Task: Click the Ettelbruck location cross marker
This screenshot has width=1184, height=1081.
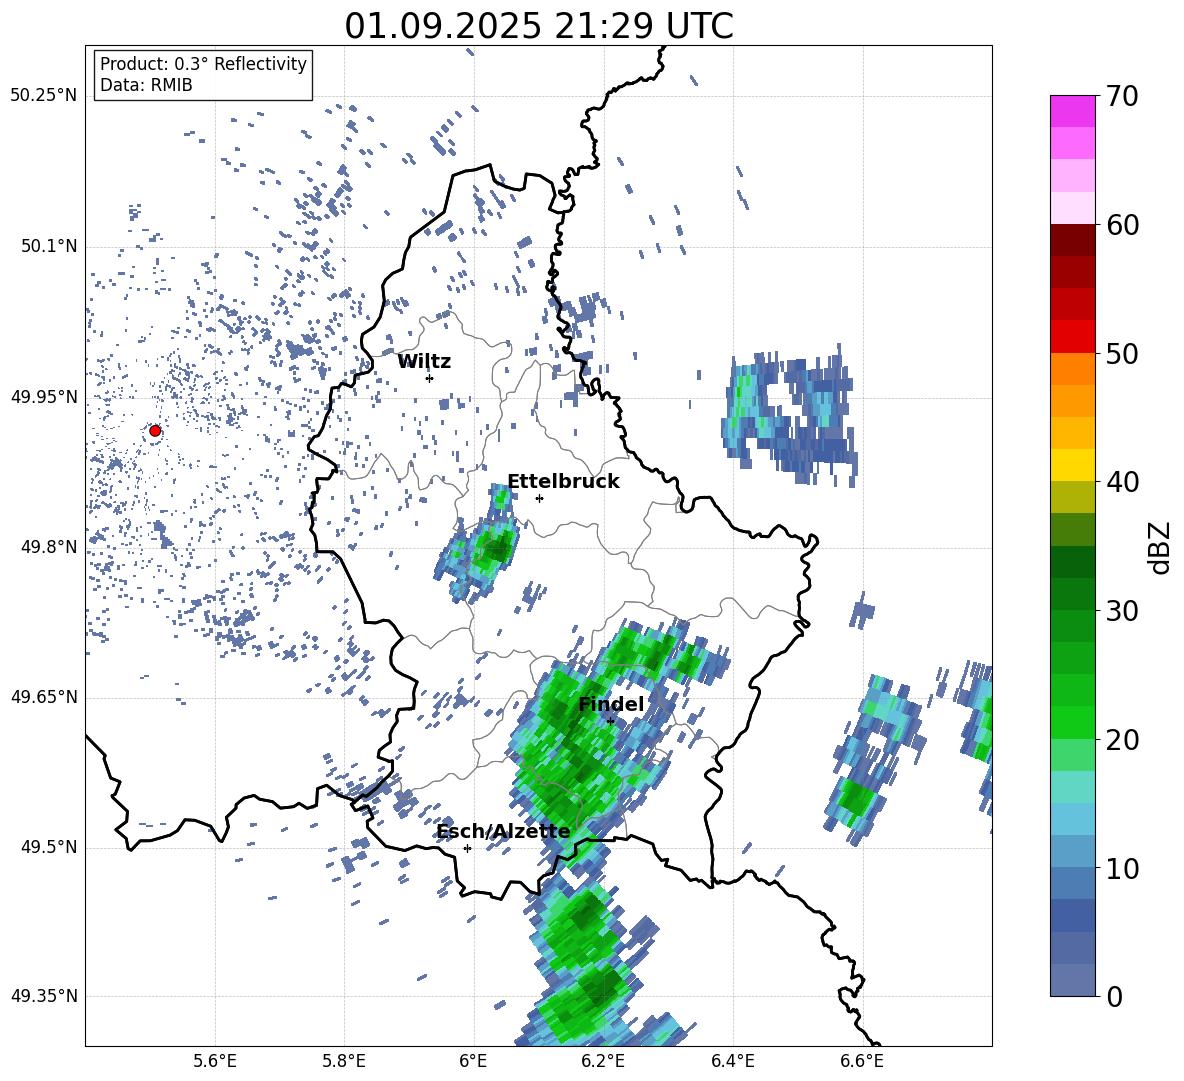Action: coord(539,498)
